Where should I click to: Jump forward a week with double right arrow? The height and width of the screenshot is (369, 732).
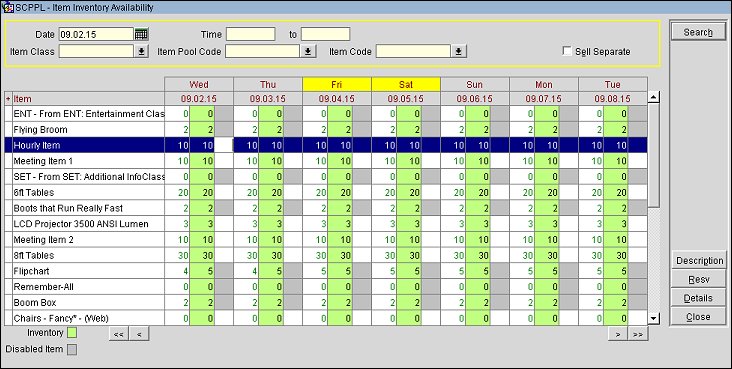pyautogui.click(x=638, y=334)
